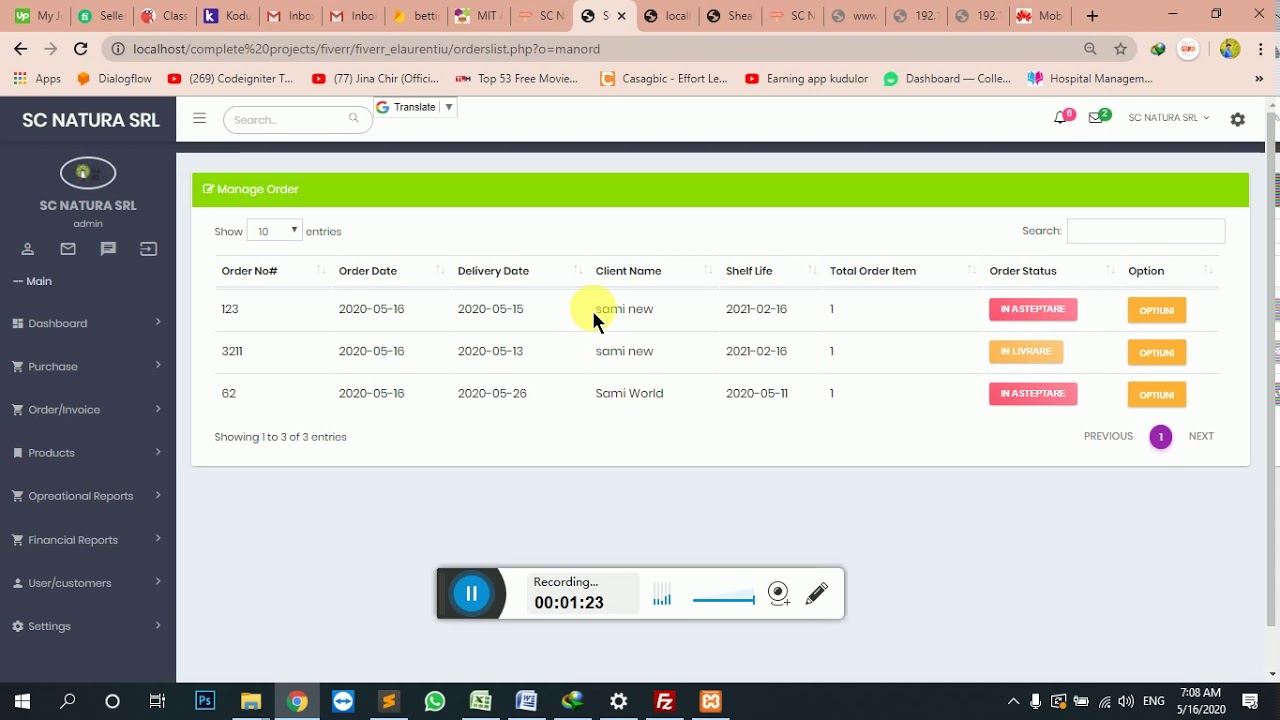Expand the User/customers sidebar menu
Viewport: 1280px width, 720px height.
click(x=88, y=583)
